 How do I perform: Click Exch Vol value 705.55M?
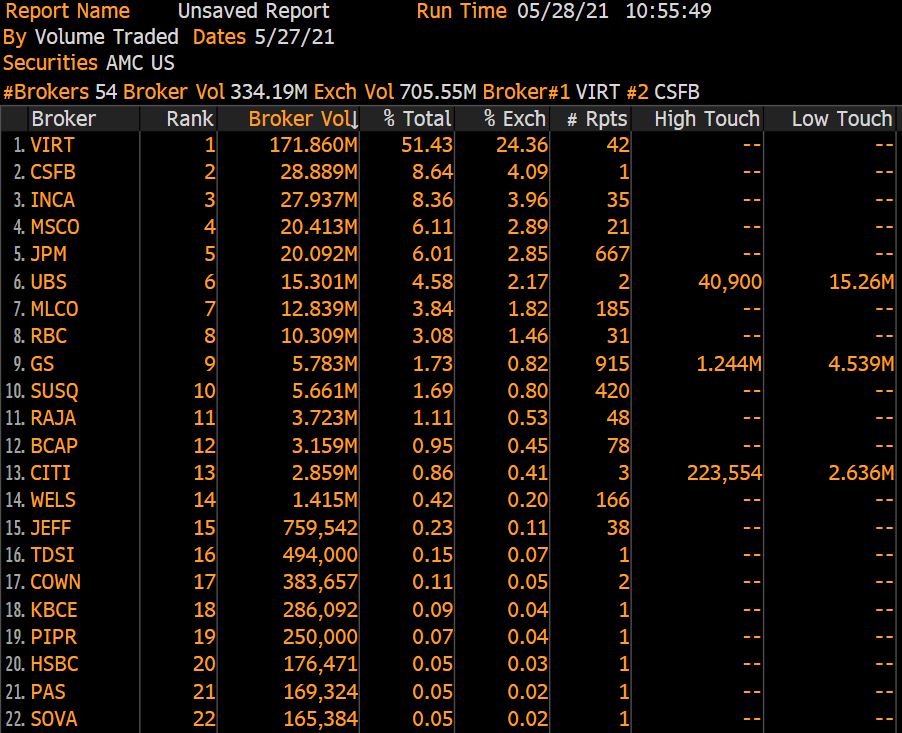[x=438, y=91]
